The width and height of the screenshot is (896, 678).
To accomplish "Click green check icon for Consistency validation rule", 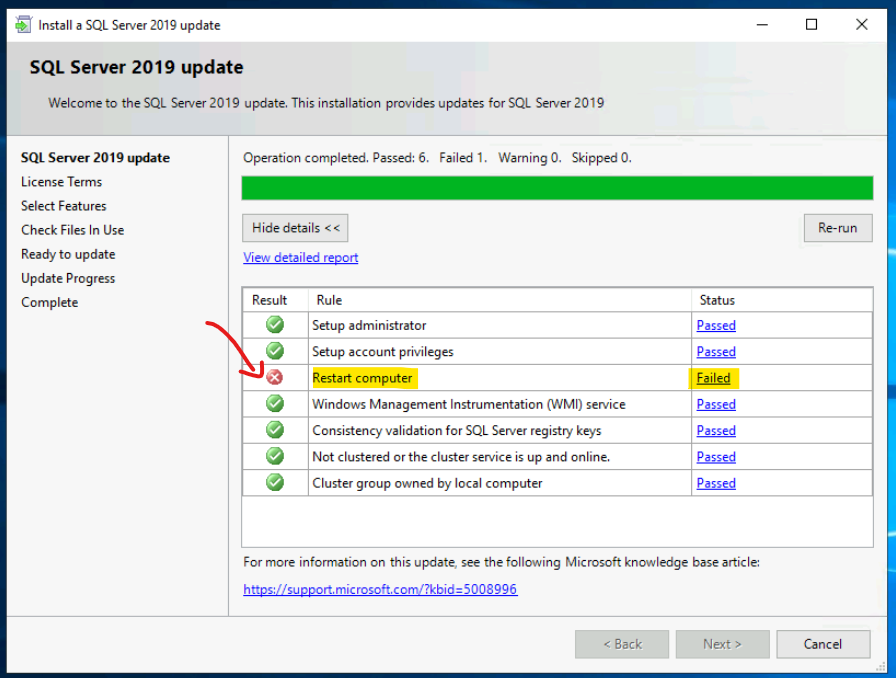I will (x=275, y=430).
